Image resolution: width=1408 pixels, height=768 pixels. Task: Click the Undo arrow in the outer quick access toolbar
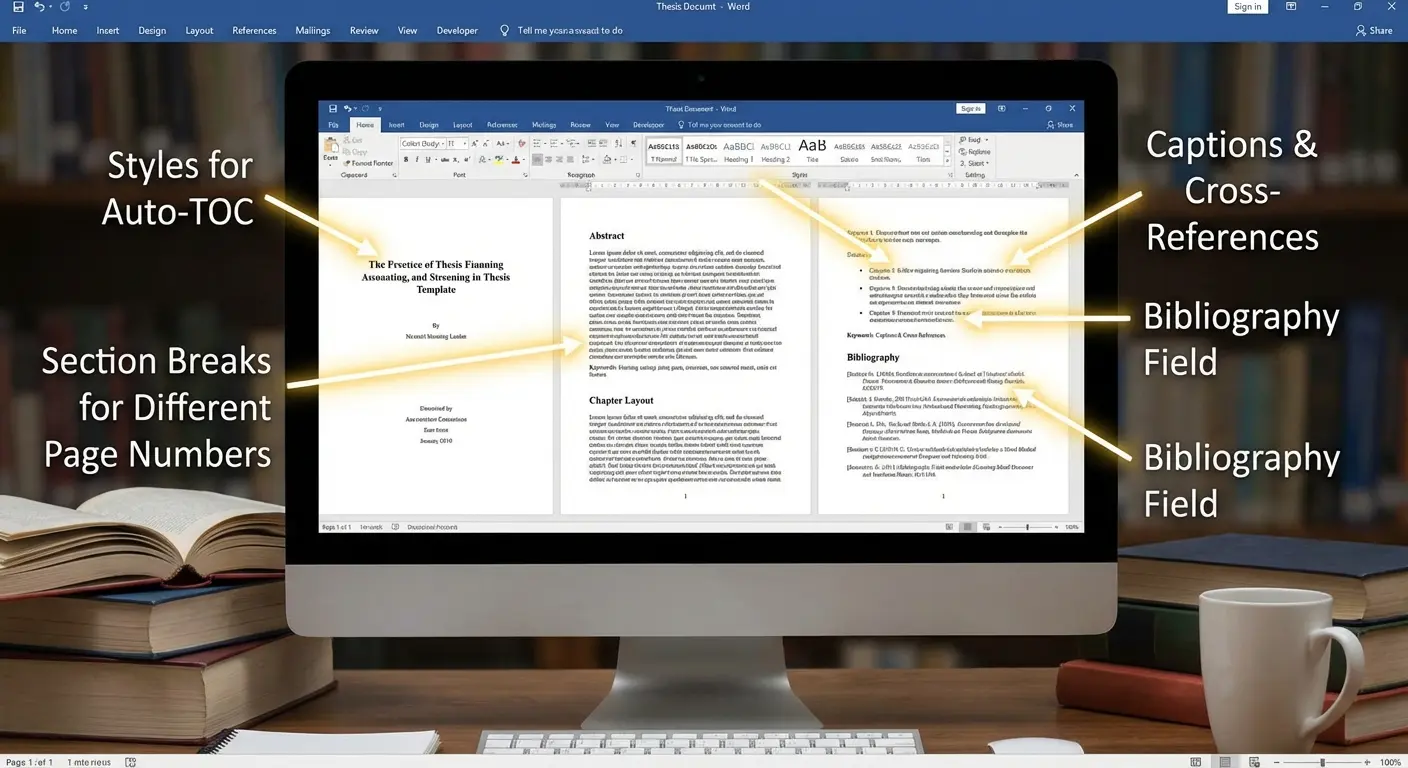point(39,7)
